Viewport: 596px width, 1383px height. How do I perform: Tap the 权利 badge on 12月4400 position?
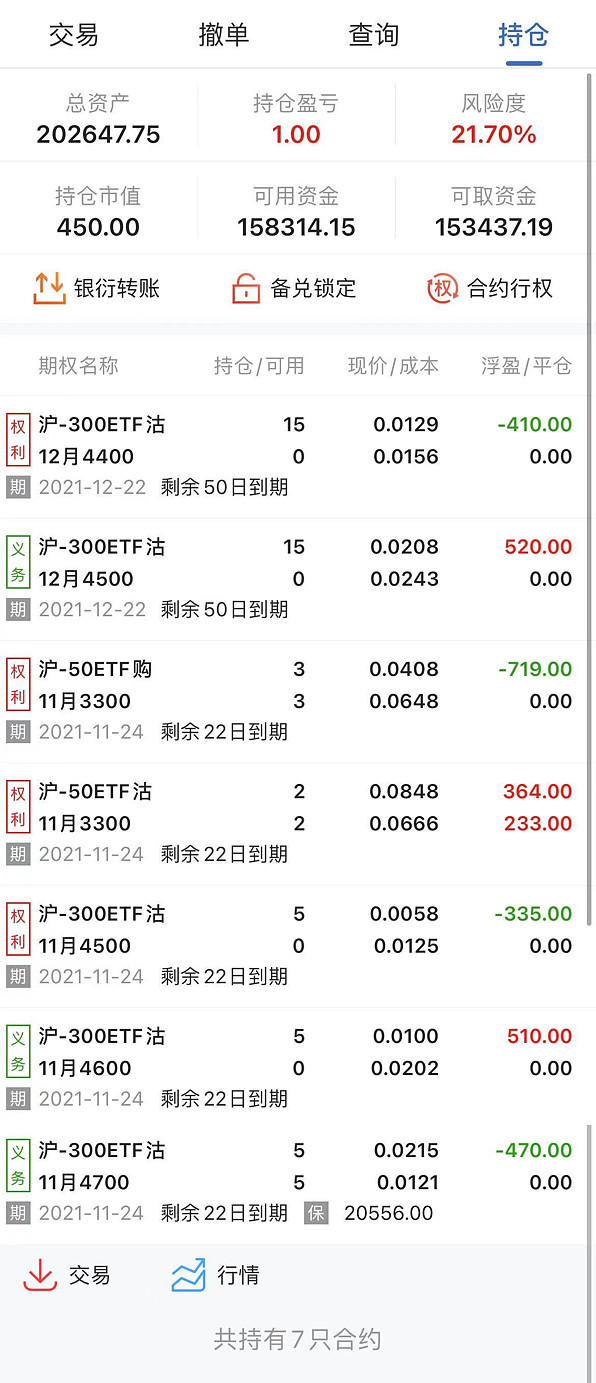[x=18, y=440]
